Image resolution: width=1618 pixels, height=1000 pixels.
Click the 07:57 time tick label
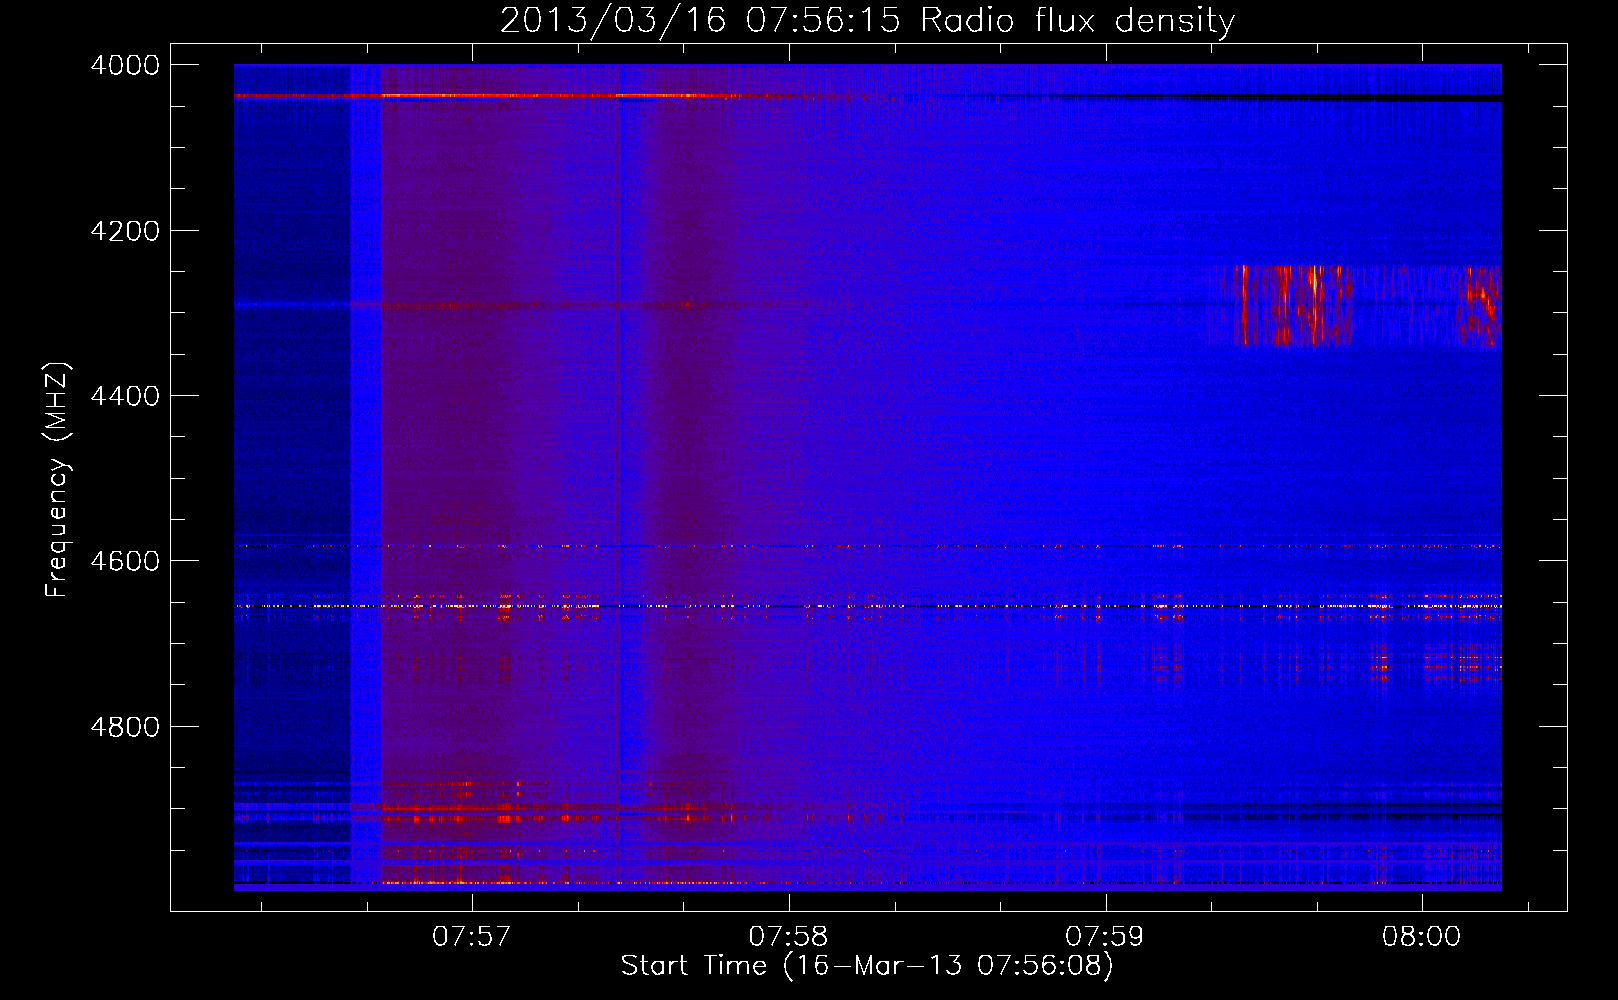[x=472, y=936]
